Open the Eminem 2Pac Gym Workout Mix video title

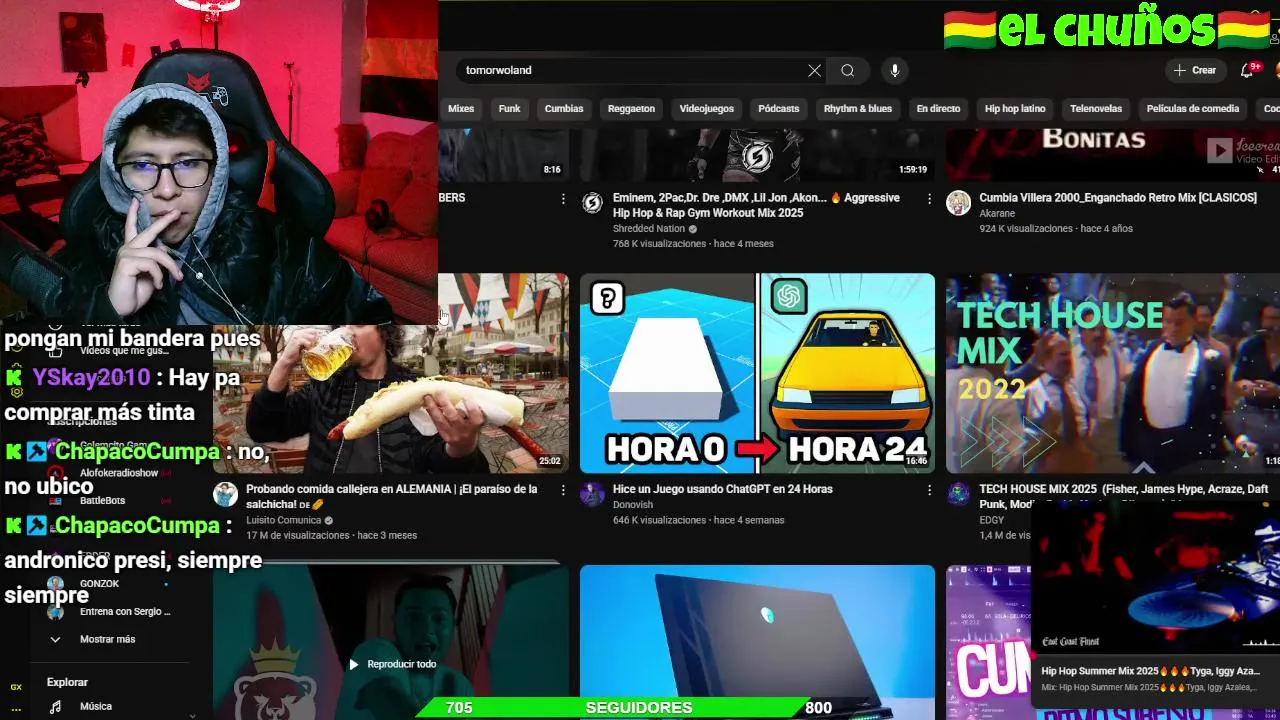coord(756,205)
